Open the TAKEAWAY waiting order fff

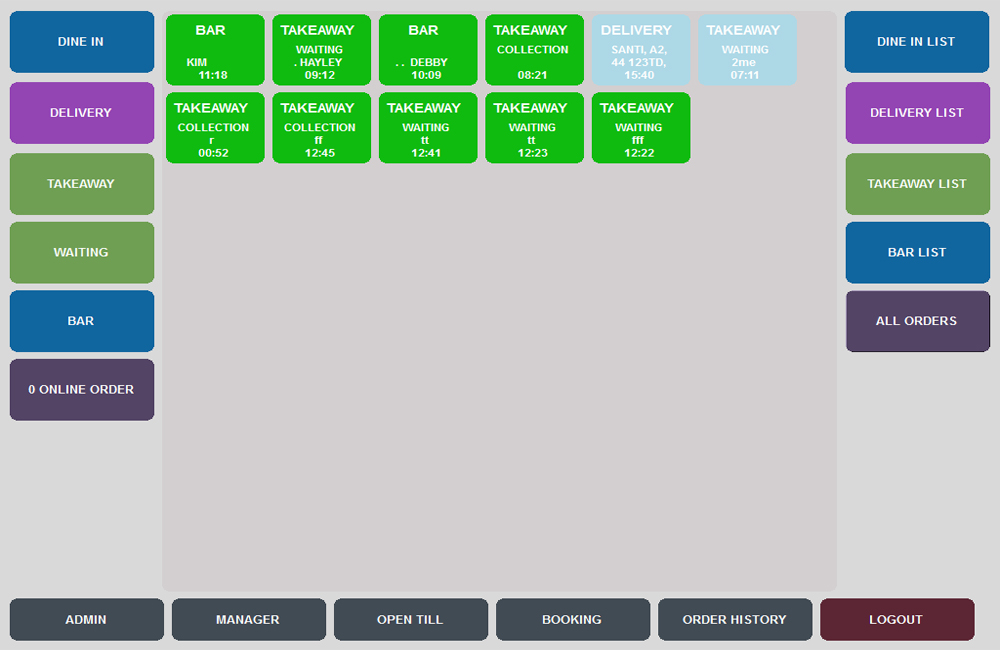641,128
